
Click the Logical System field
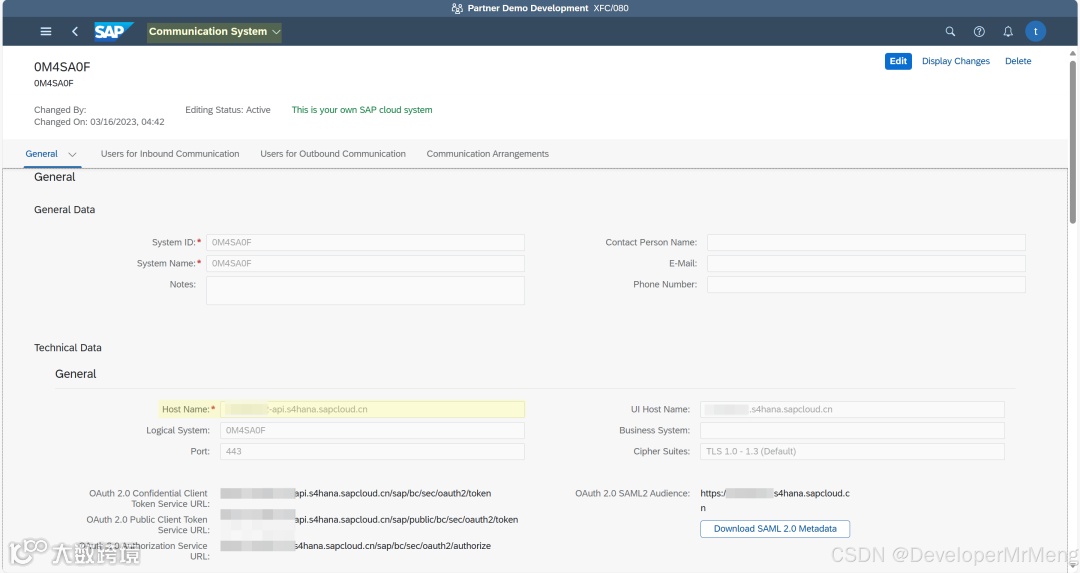pyautogui.click(x=372, y=430)
